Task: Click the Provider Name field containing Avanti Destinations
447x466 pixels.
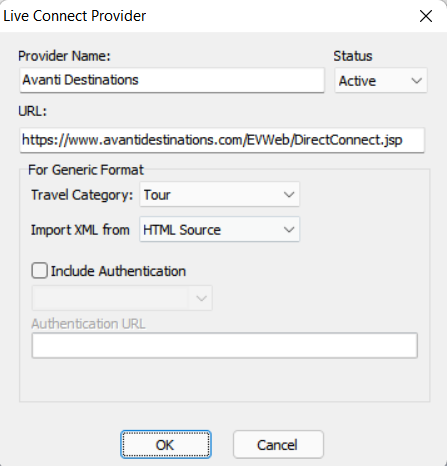Action: [x=172, y=80]
